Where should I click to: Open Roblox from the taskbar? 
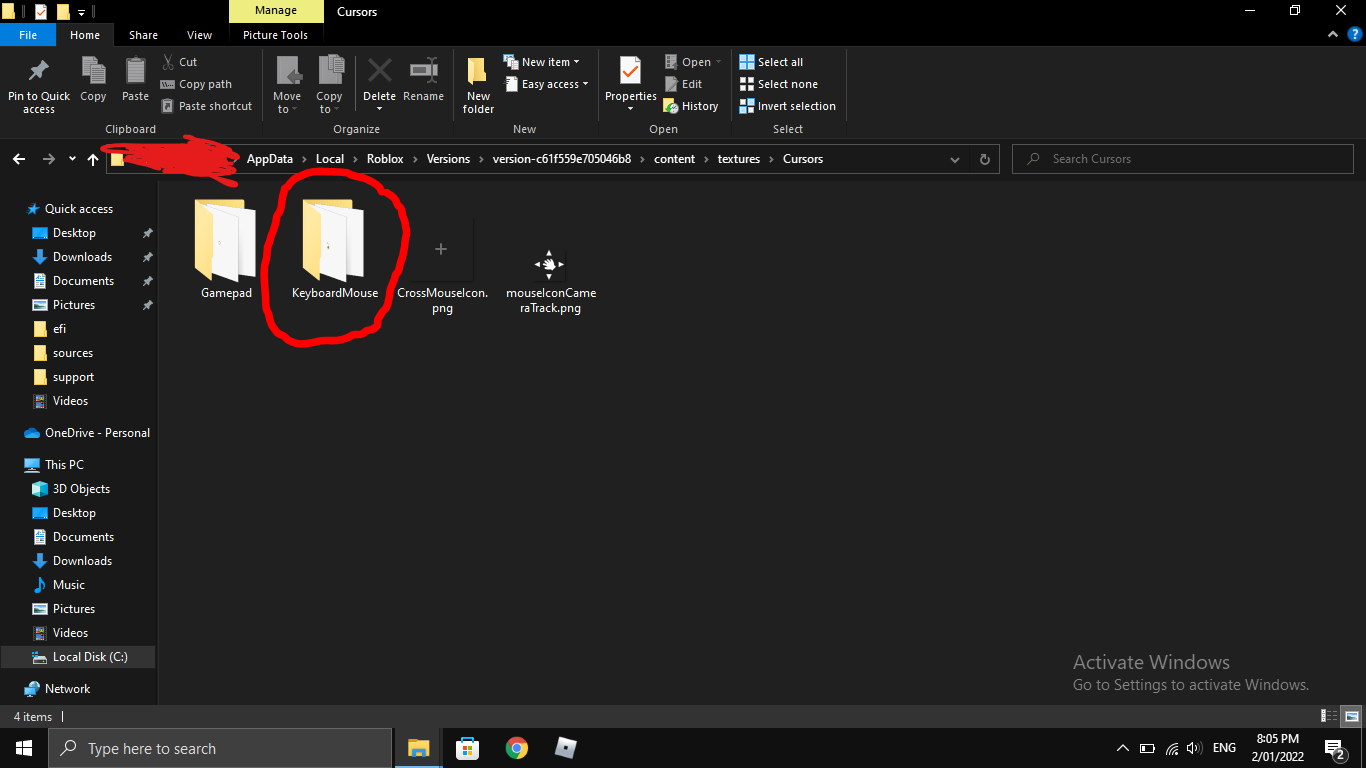566,748
